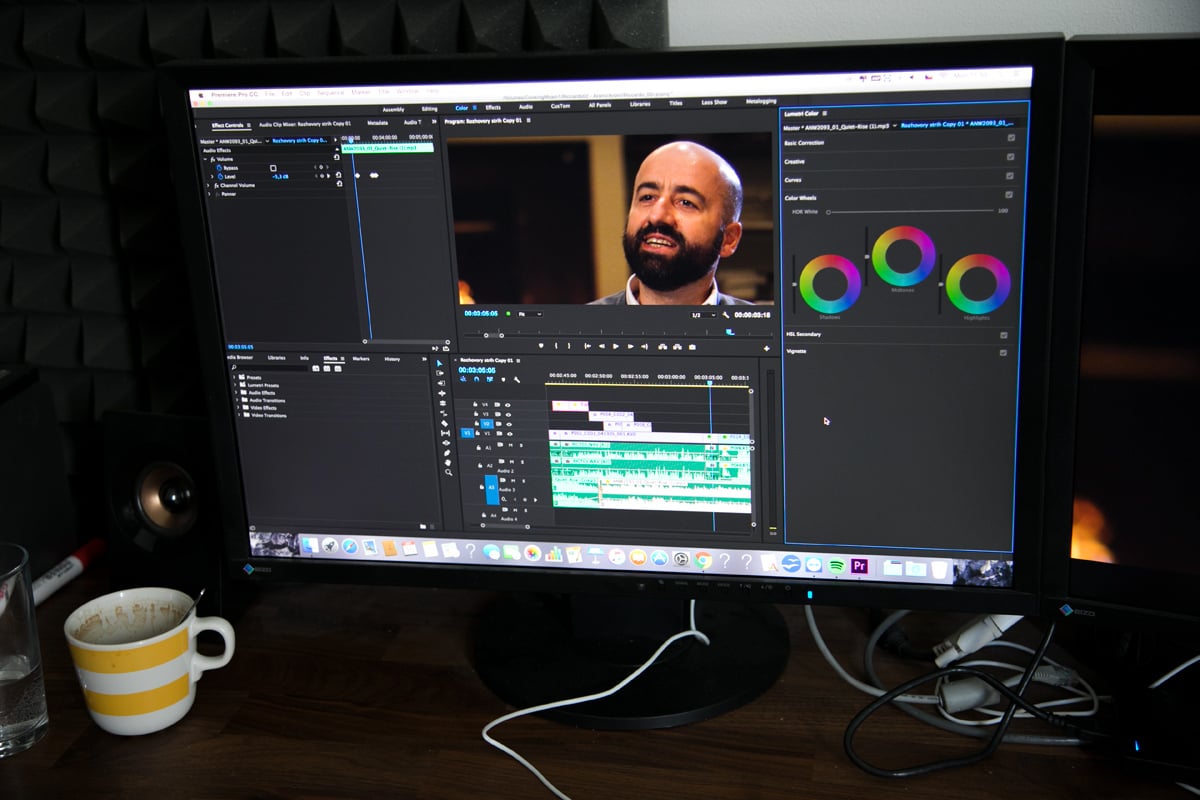Switch to the Assembly workspace
The image size is (1200, 800).
(393, 109)
